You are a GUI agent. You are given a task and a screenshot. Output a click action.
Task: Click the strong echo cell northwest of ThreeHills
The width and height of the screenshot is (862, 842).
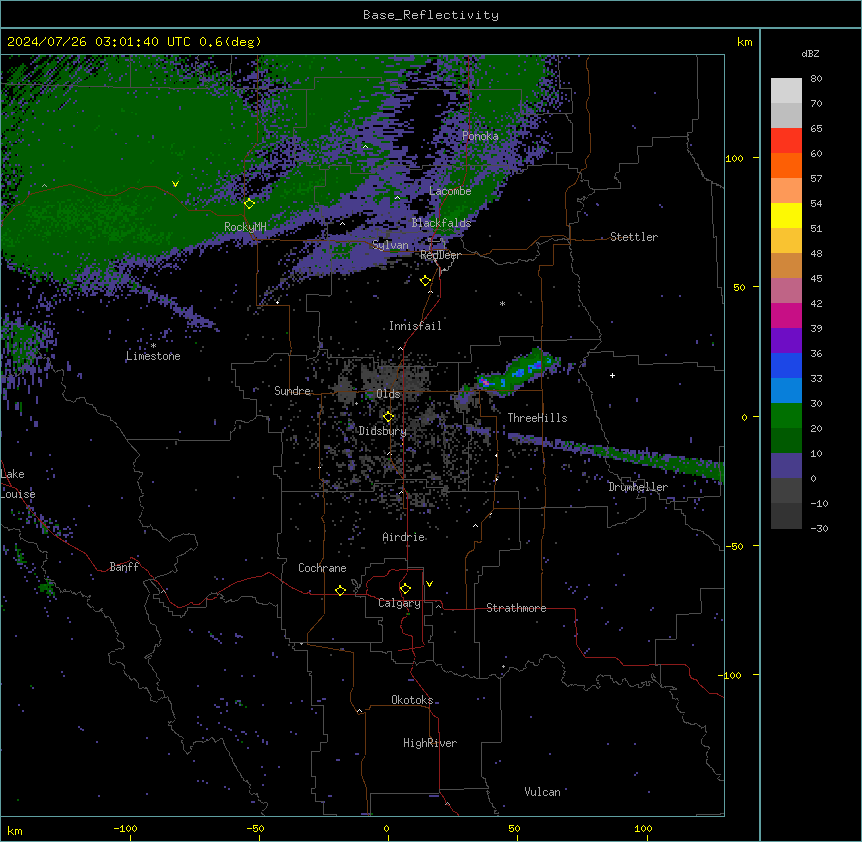coord(518,373)
